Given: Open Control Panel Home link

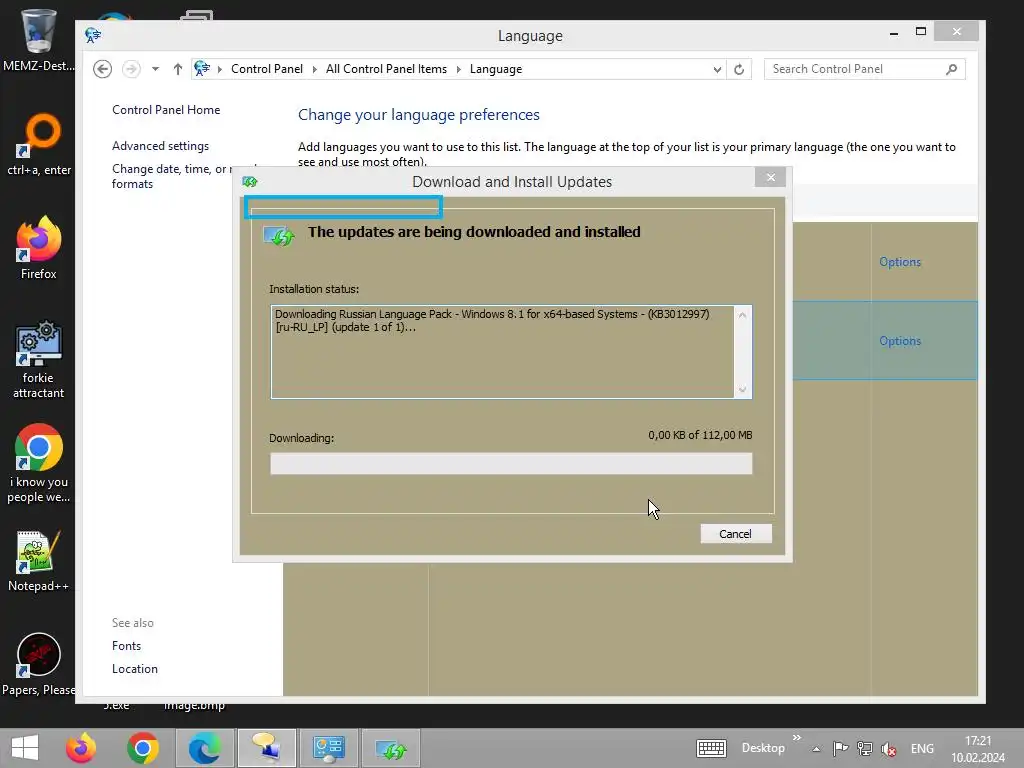Looking at the screenshot, I should pyautogui.click(x=166, y=110).
